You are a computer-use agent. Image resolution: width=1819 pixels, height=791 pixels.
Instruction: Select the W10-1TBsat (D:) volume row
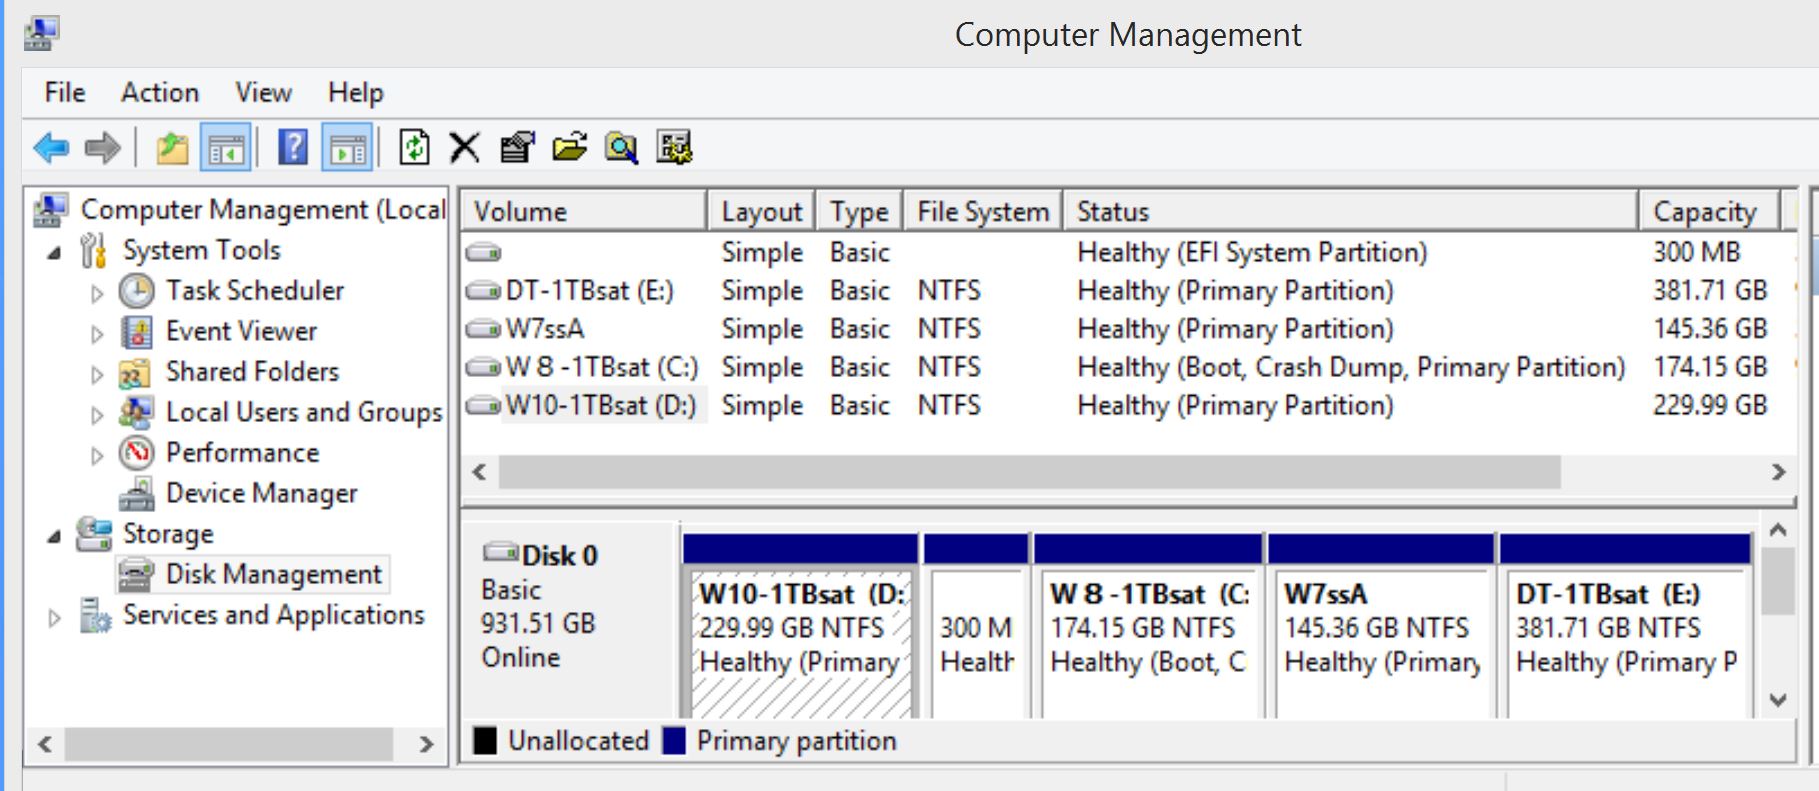[x=1128, y=406]
